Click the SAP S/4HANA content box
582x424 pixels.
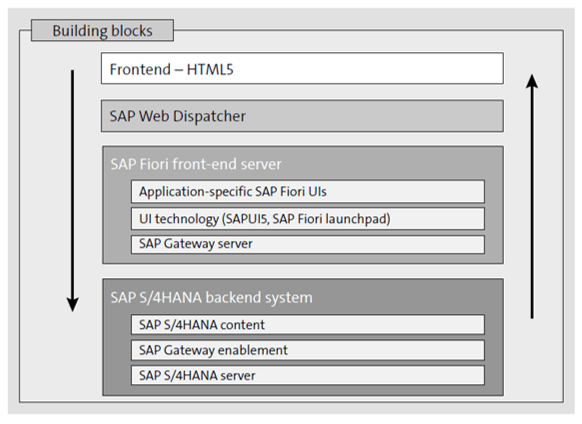(308, 325)
